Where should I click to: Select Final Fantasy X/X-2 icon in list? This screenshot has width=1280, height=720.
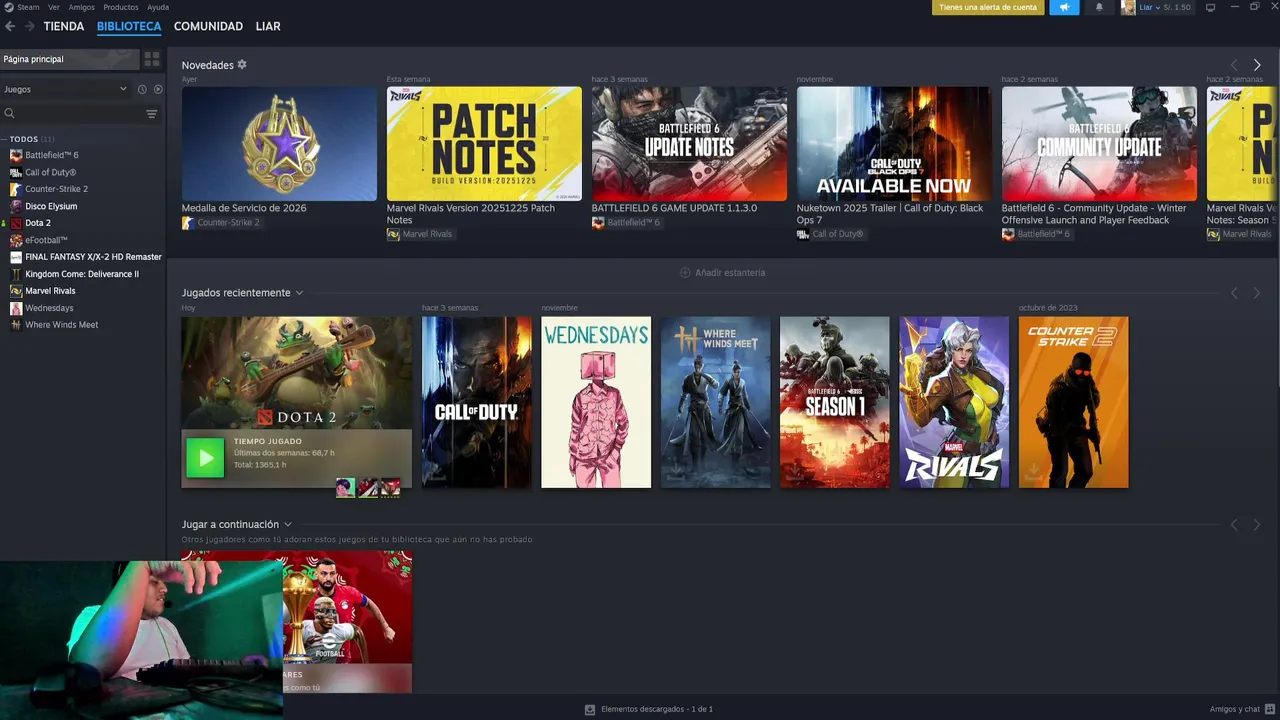(16, 257)
